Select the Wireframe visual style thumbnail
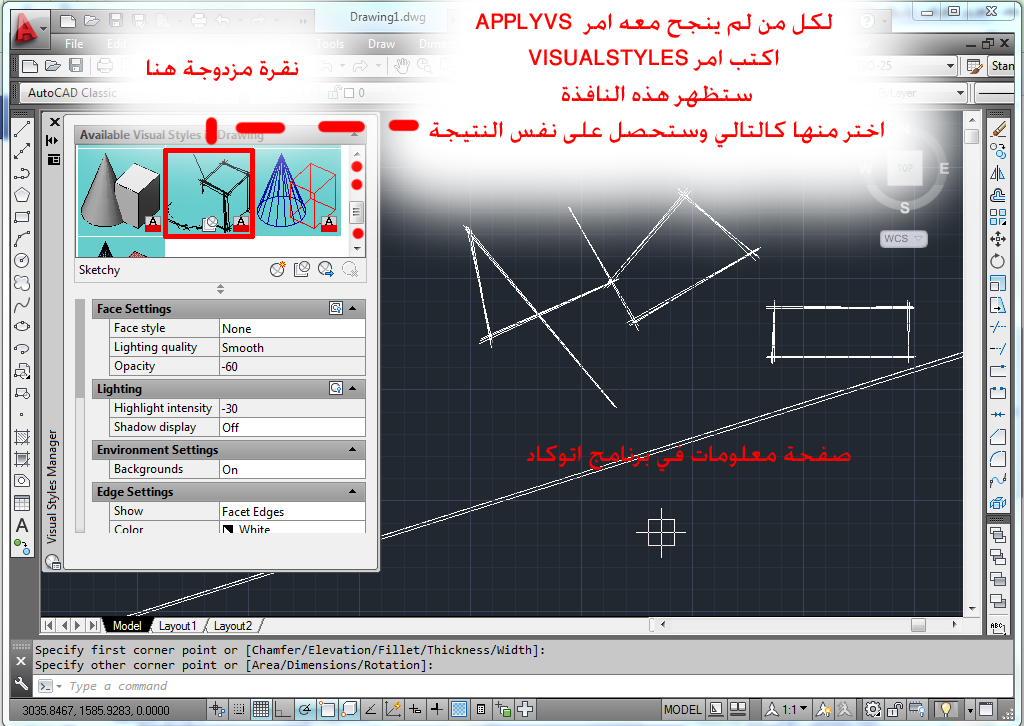 coord(297,192)
